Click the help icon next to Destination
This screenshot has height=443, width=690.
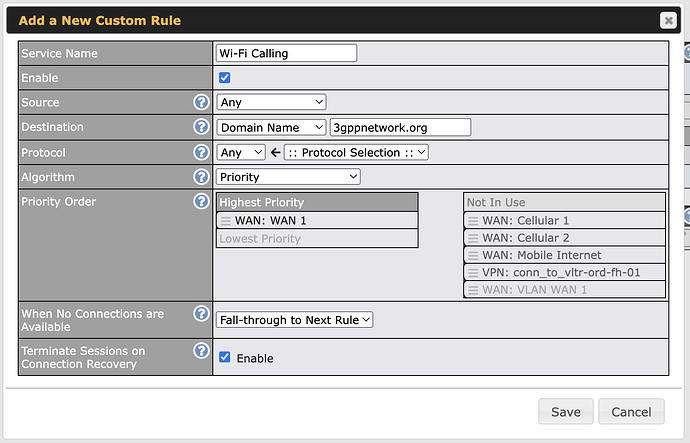coord(201,127)
